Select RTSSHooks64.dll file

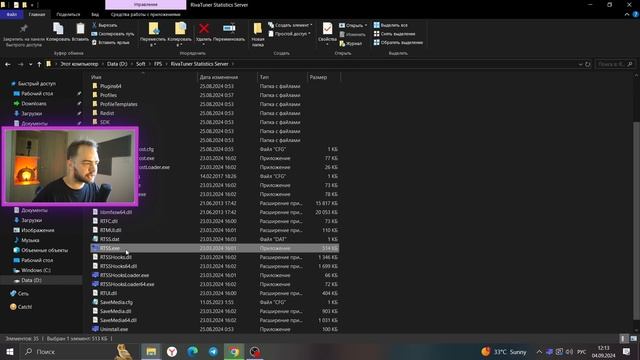tap(118, 266)
